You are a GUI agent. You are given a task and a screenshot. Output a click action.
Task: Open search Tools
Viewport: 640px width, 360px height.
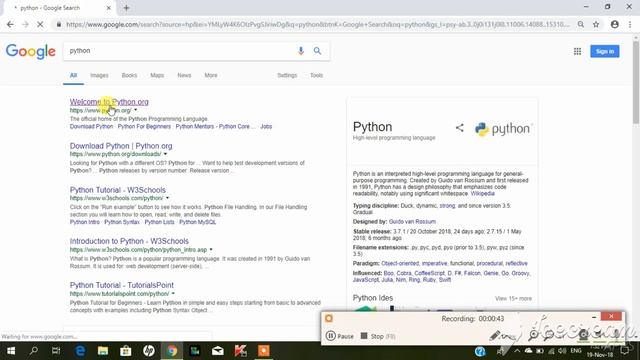[x=316, y=75]
